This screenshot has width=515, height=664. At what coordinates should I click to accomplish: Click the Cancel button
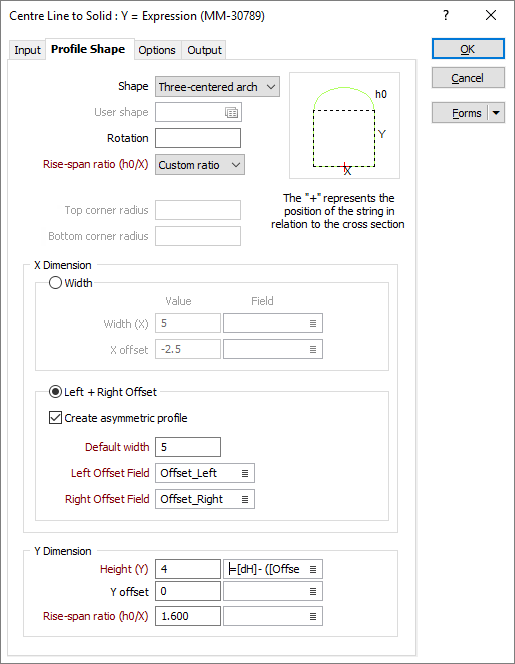click(468, 78)
